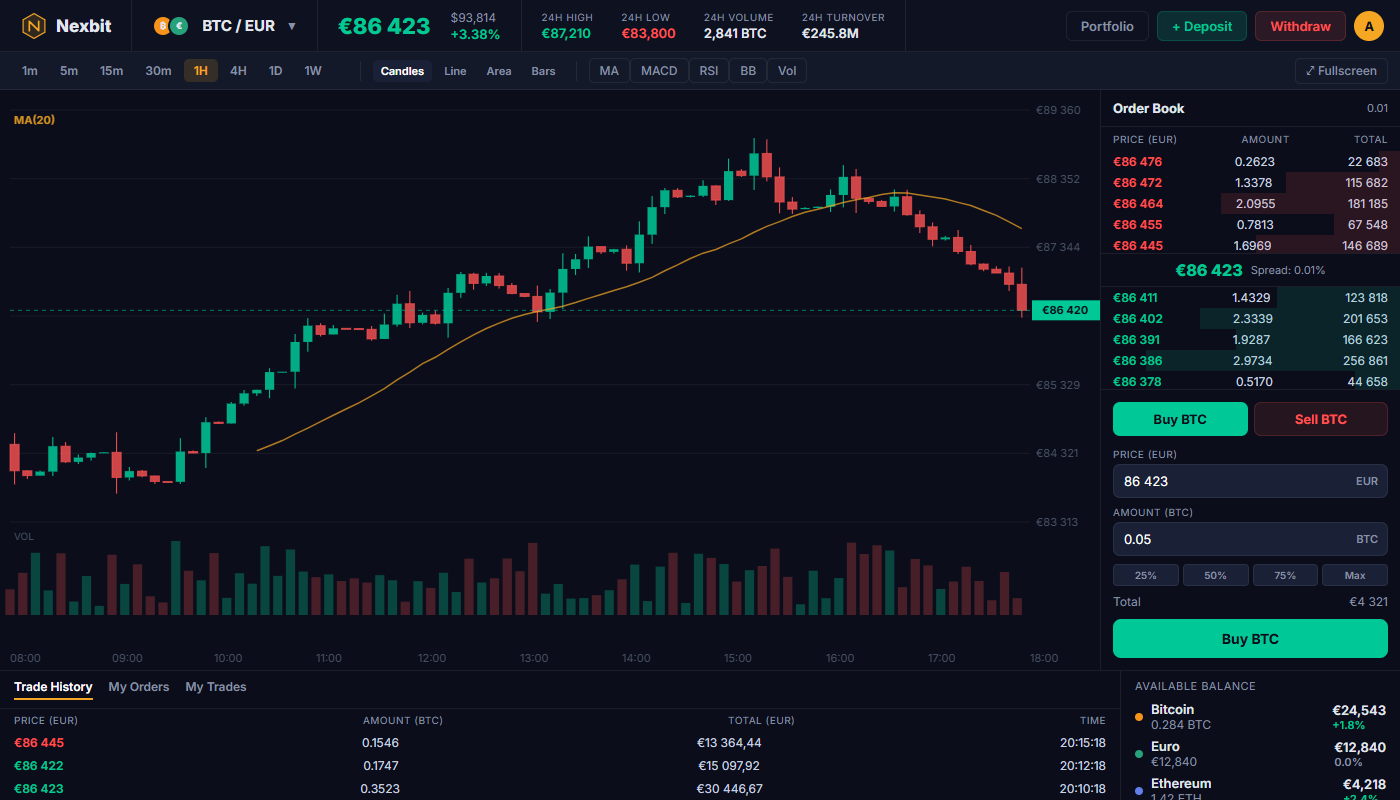Select ask price €86 445 in order book
1400x800 pixels.
[1250, 245]
